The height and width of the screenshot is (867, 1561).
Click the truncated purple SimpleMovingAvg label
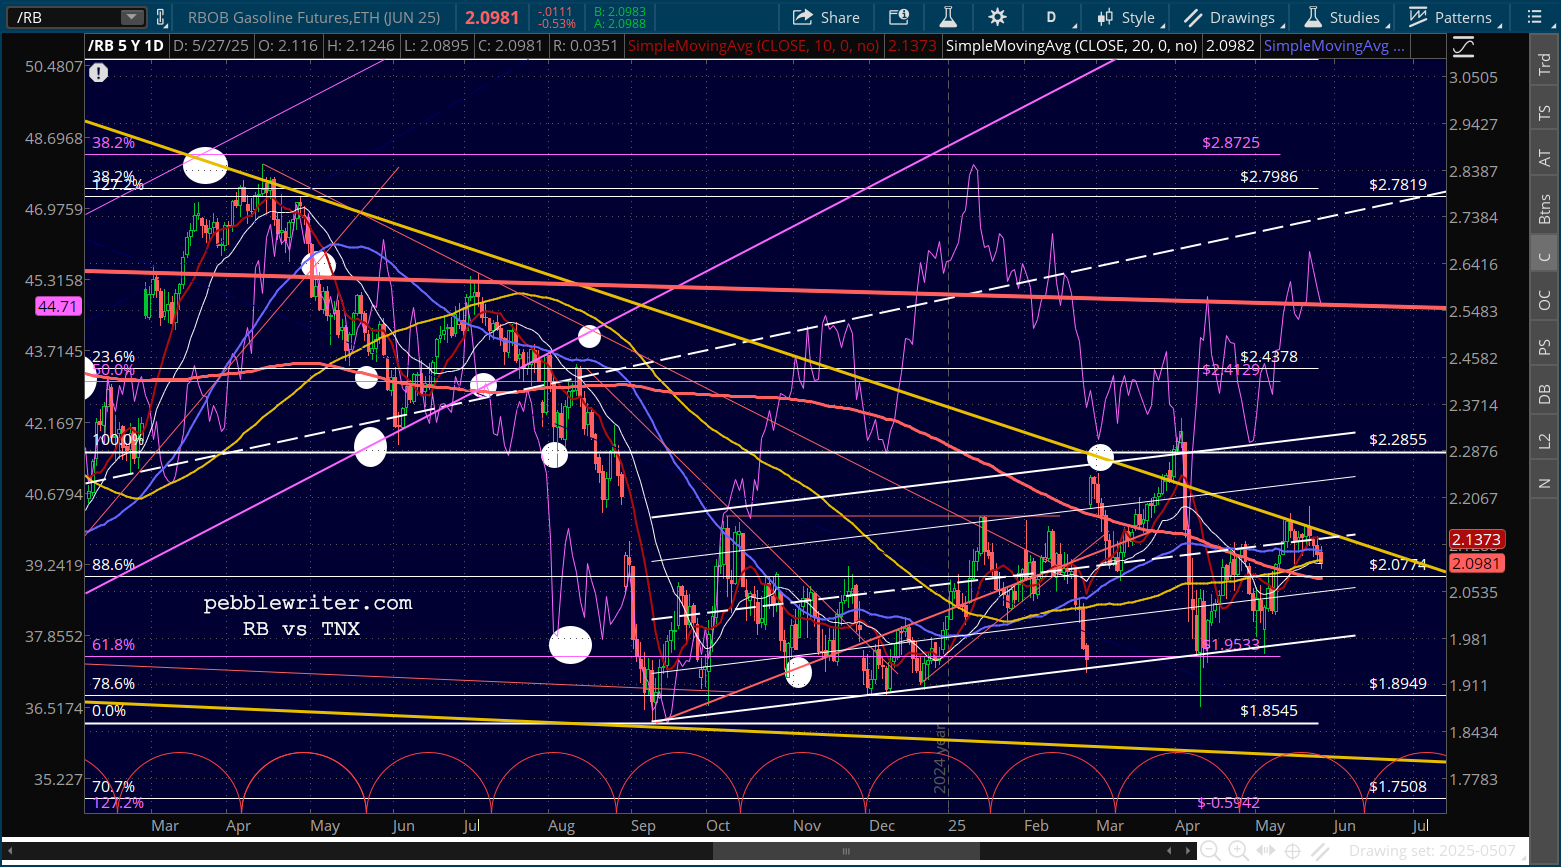pyautogui.click(x=1334, y=46)
